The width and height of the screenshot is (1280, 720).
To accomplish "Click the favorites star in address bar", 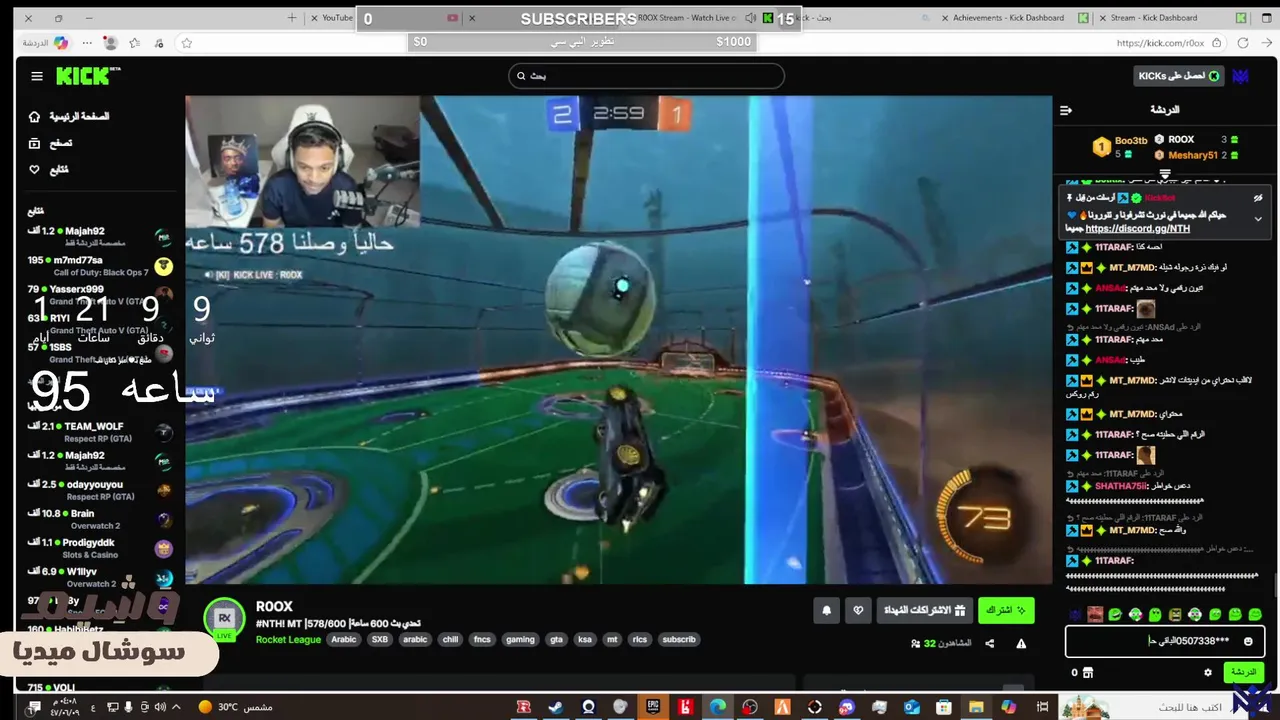I will click(x=186, y=43).
